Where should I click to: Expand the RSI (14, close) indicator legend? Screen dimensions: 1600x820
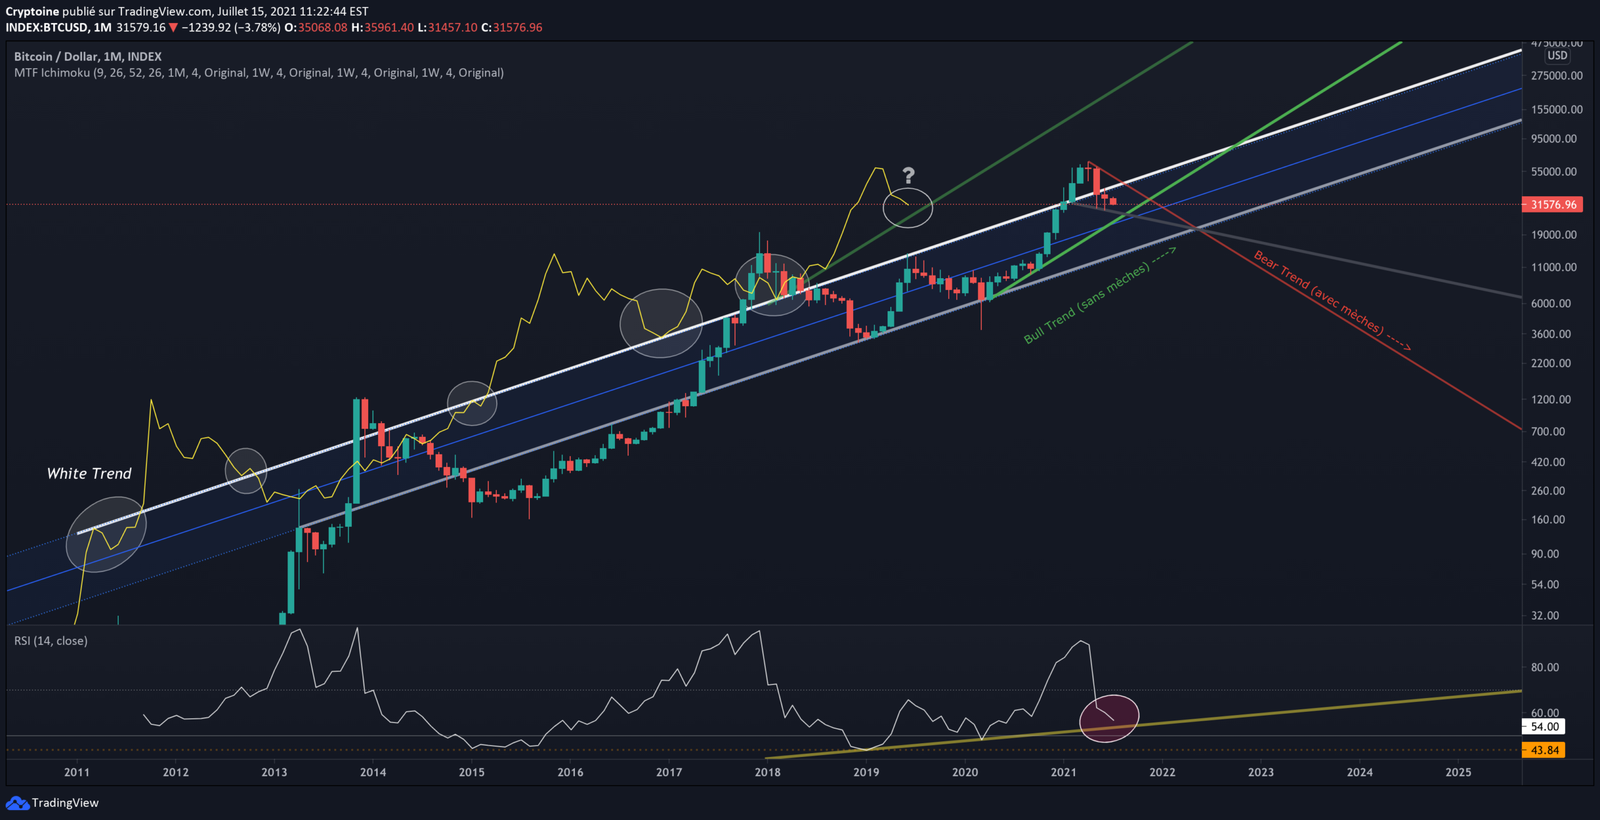pyautogui.click(x=51, y=641)
